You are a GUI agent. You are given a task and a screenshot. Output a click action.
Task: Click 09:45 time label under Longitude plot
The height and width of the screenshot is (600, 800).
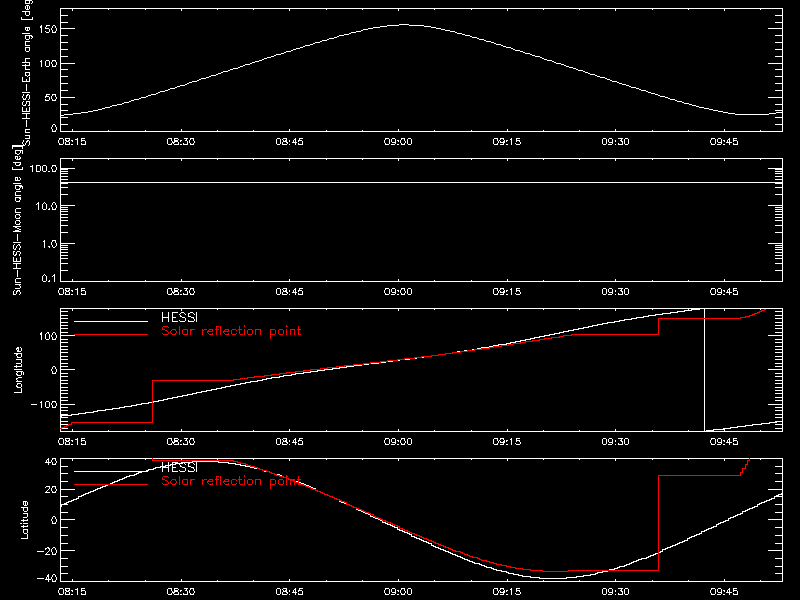click(724, 441)
